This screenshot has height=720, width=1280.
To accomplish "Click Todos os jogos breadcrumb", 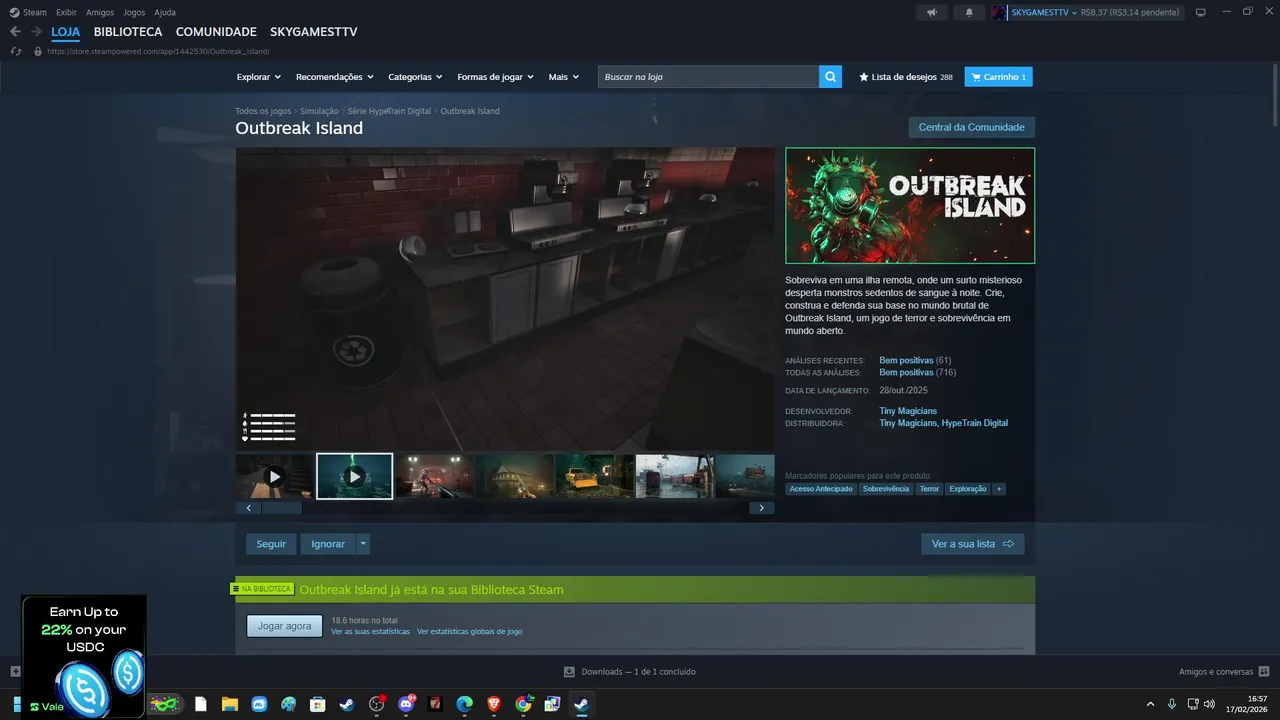I will 263,111.
